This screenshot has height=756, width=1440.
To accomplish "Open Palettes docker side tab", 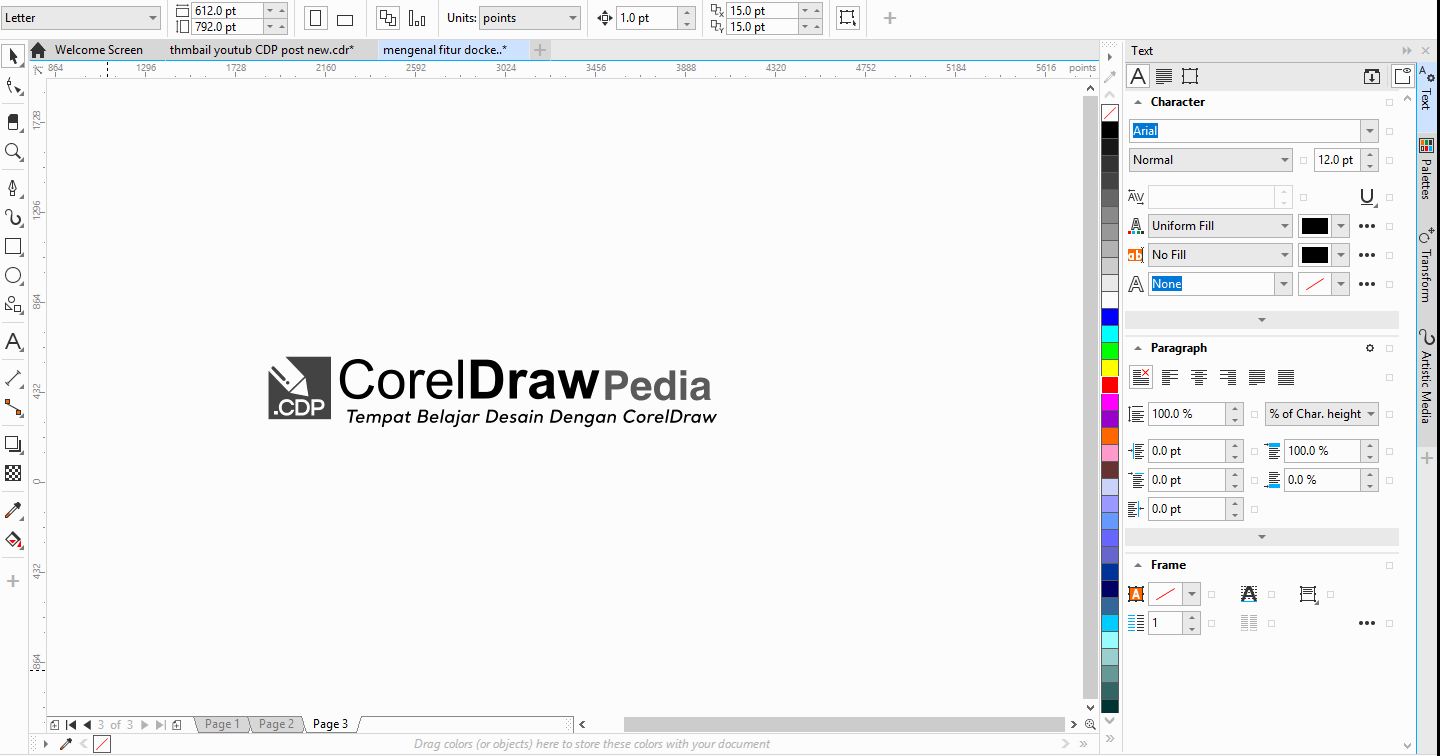I will [x=1427, y=170].
